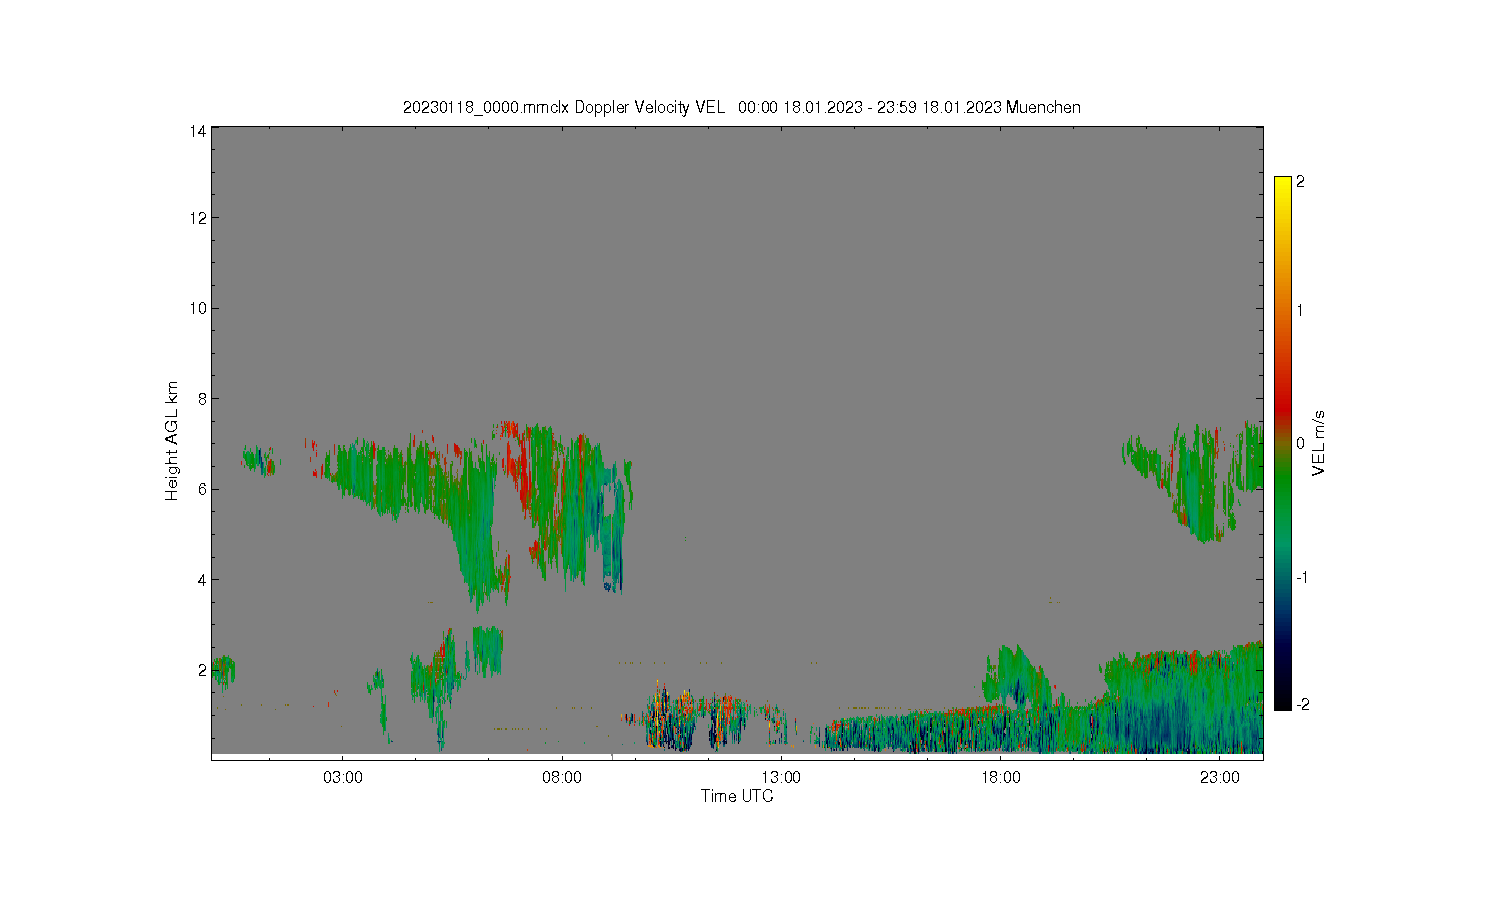
Task: Click the colorbar tick value -1
Action: pyautogui.click(x=1300, y=578)
